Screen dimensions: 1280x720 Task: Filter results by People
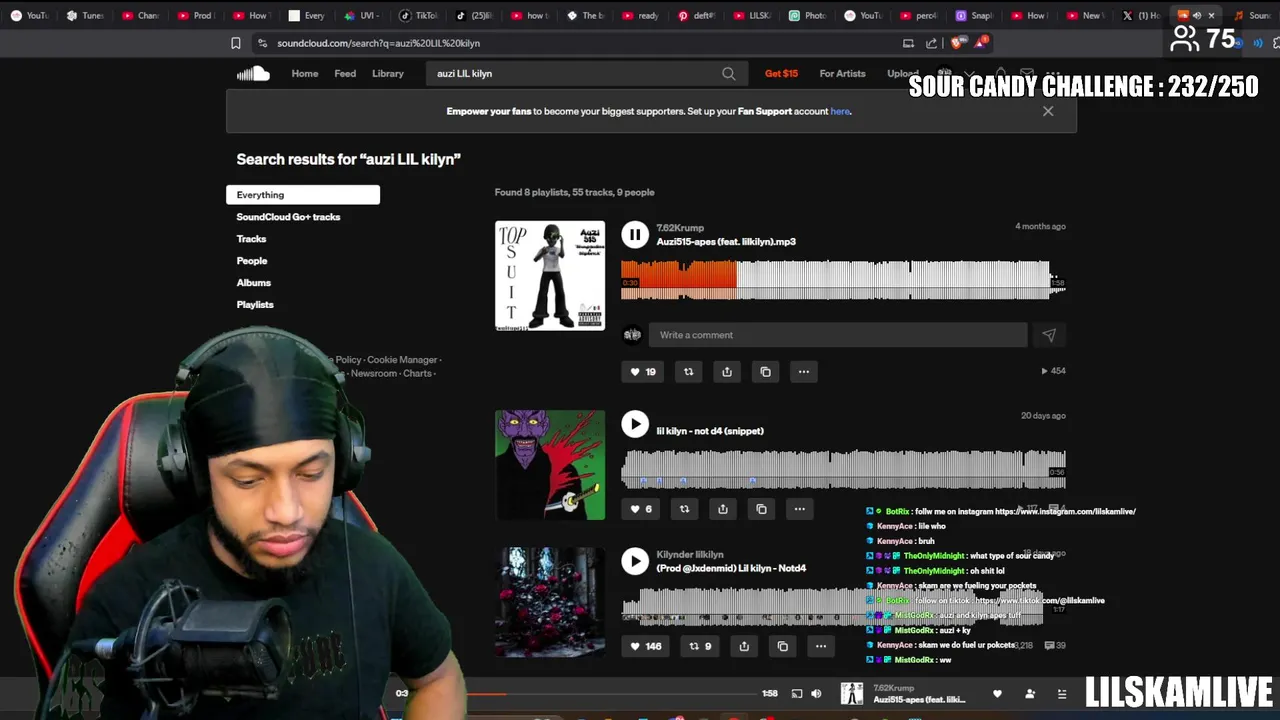pos(252,261)
